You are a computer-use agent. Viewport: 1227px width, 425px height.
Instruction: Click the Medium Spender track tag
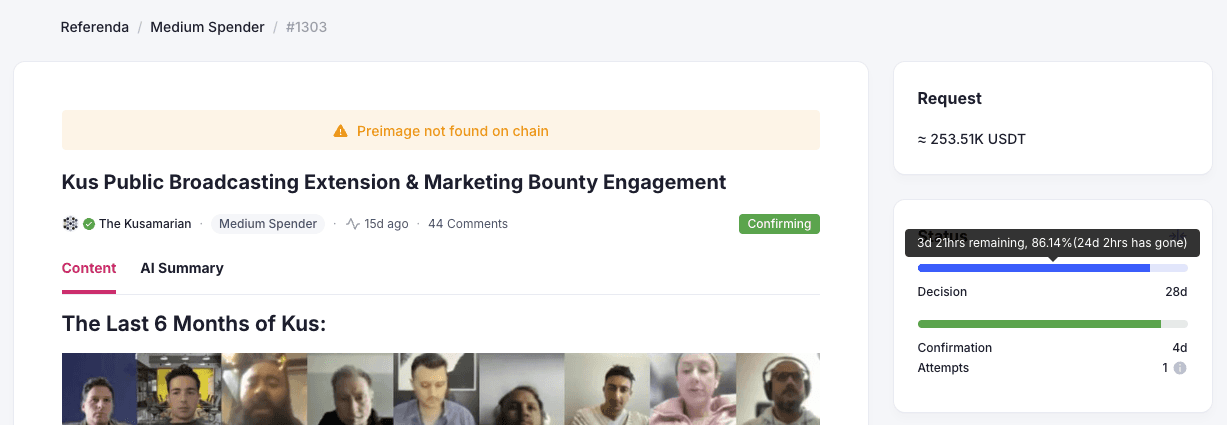click(x=268, y=224)
